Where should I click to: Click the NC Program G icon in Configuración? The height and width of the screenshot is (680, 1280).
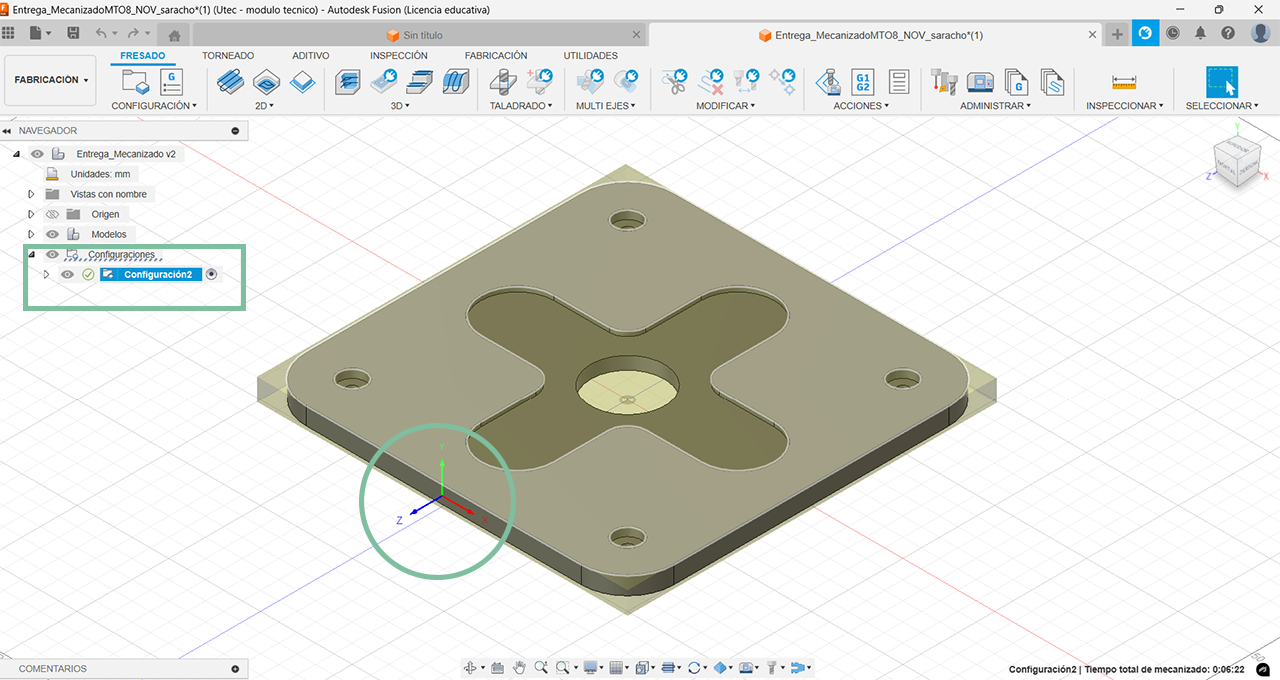(x=171, y=81)
